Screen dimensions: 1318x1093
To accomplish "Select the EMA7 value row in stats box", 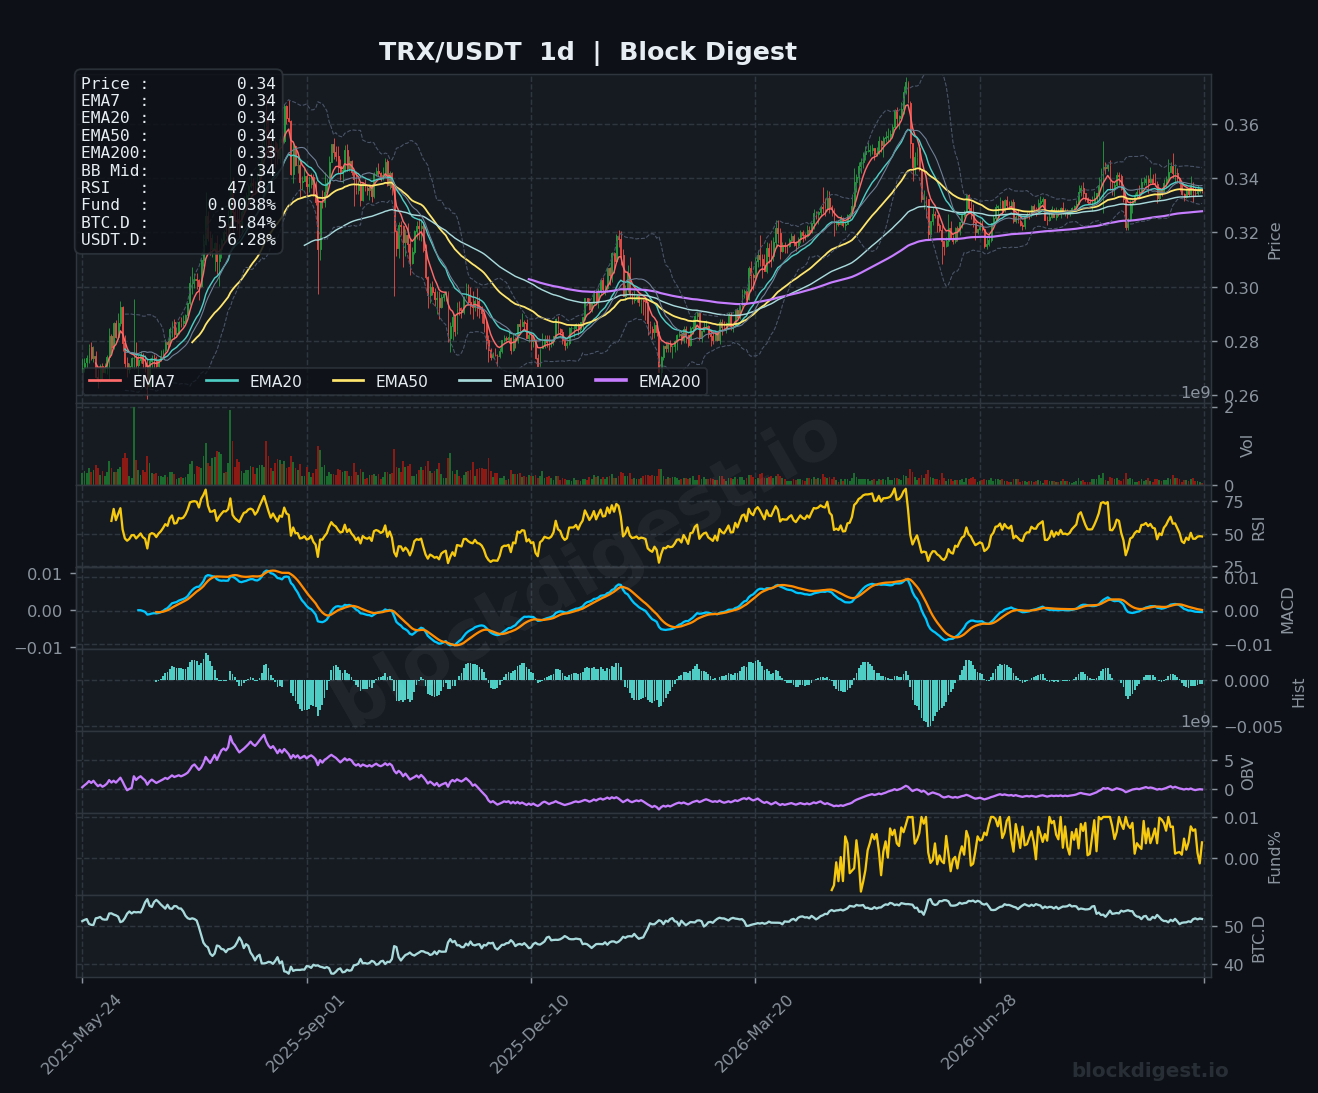I will [178, 101].
